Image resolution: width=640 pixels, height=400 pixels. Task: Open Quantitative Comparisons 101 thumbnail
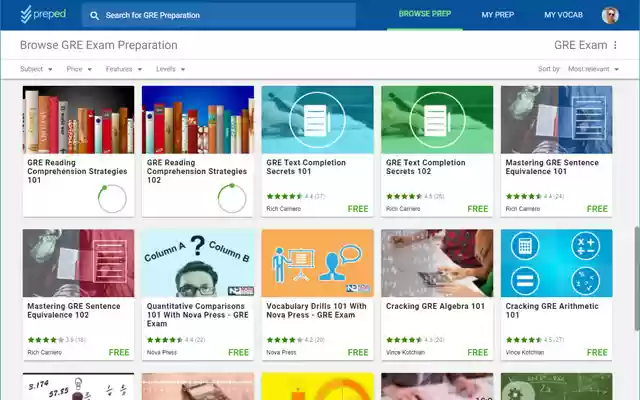(198, 263)
